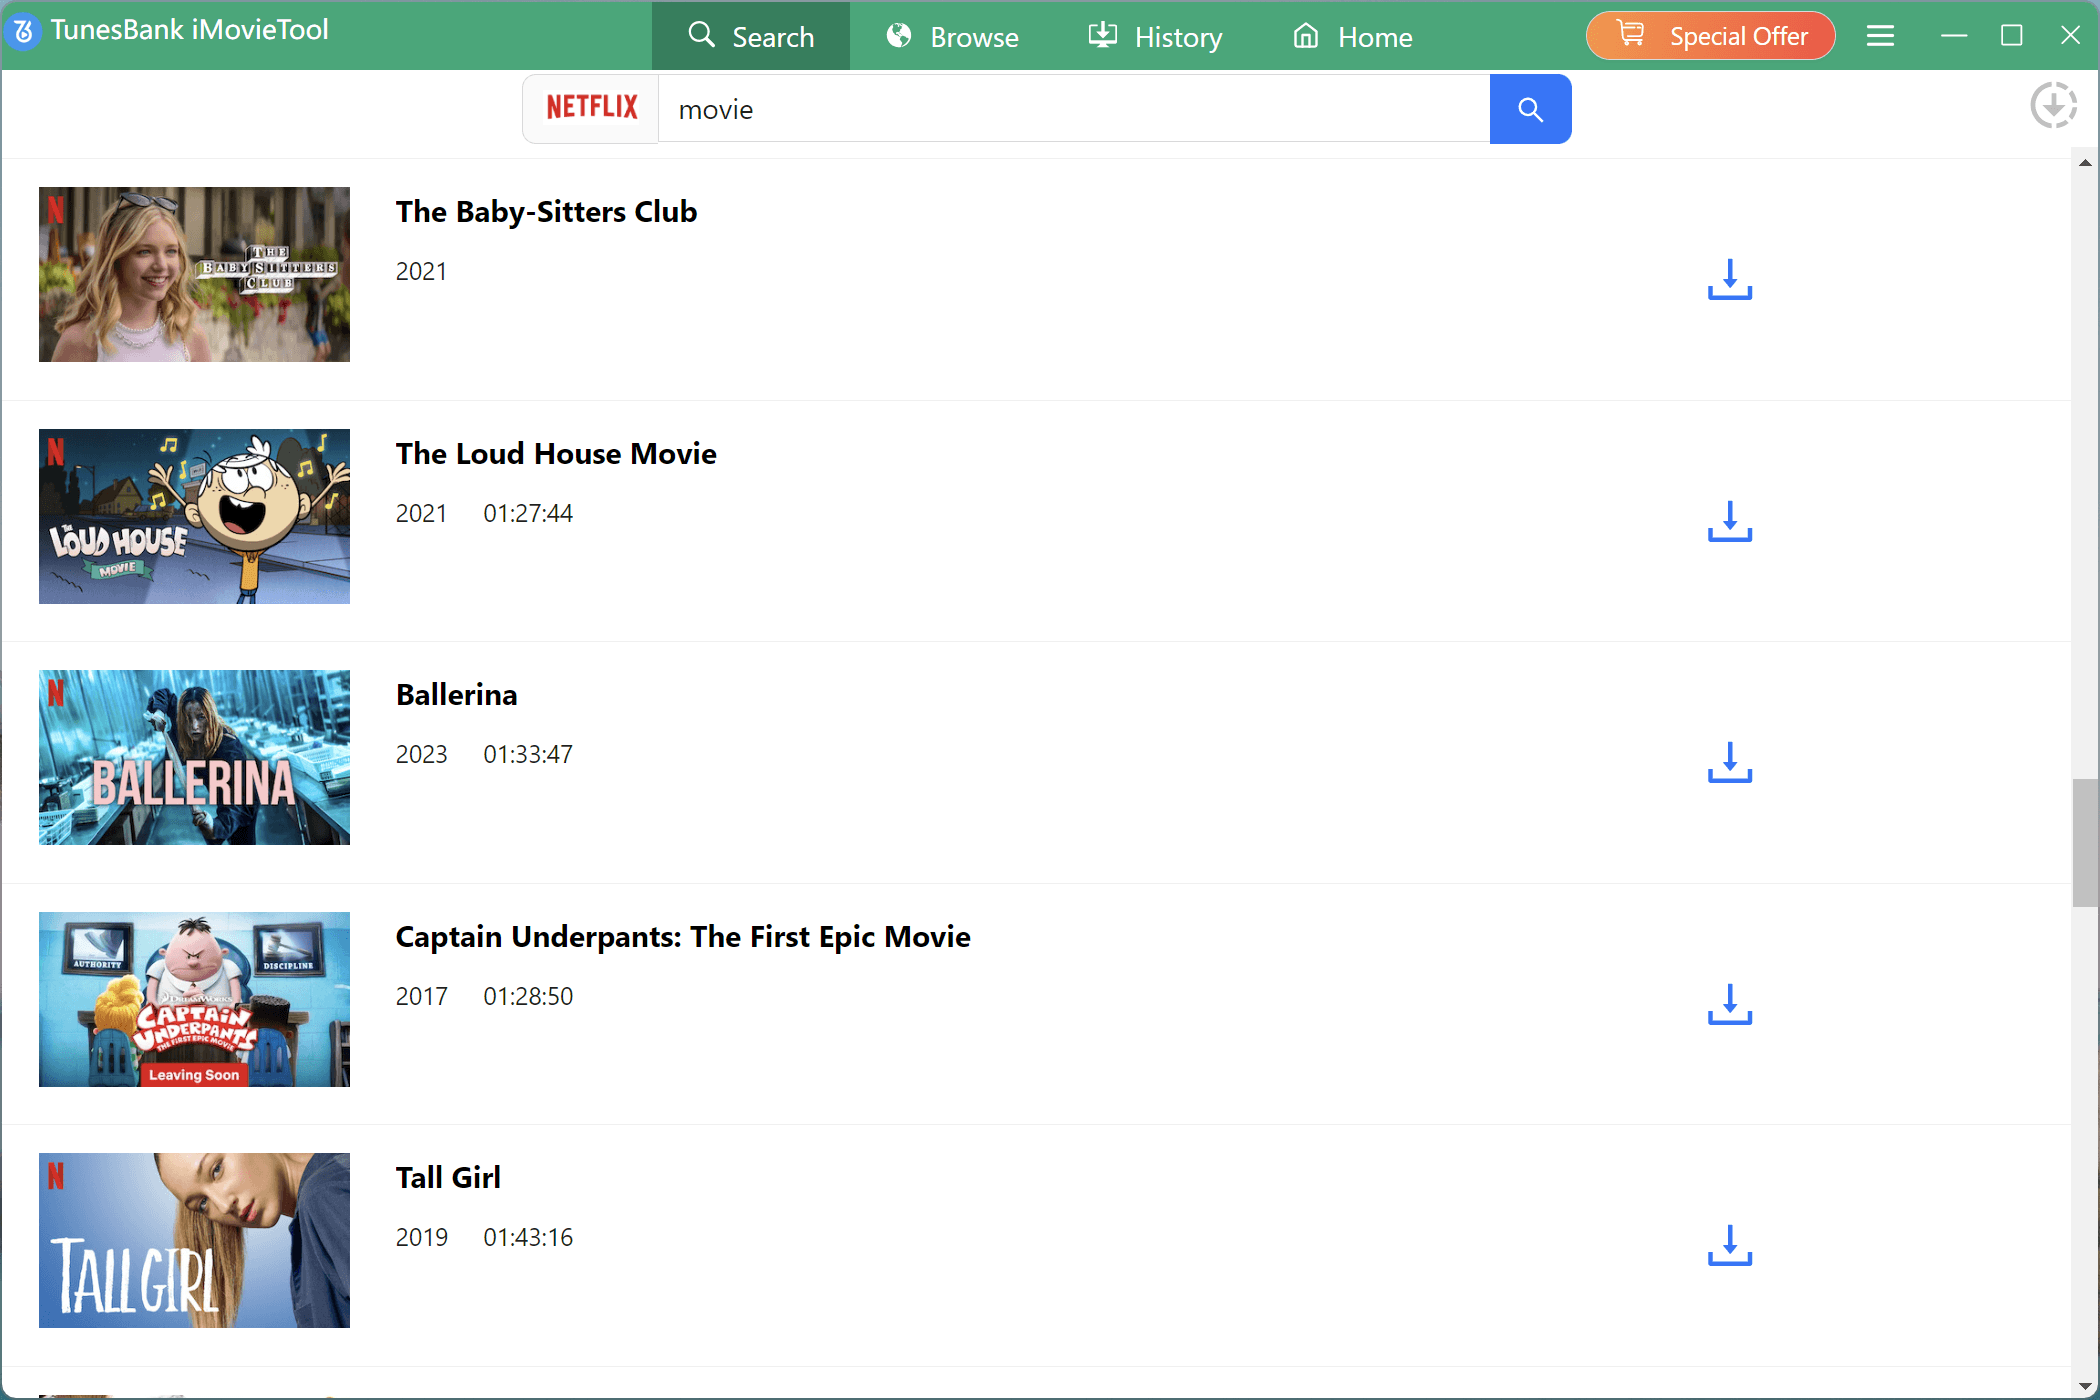Open The Loud House Movie thumbnail
2100x1400 pixels.
pyautogui.click(x=194, y=516)
